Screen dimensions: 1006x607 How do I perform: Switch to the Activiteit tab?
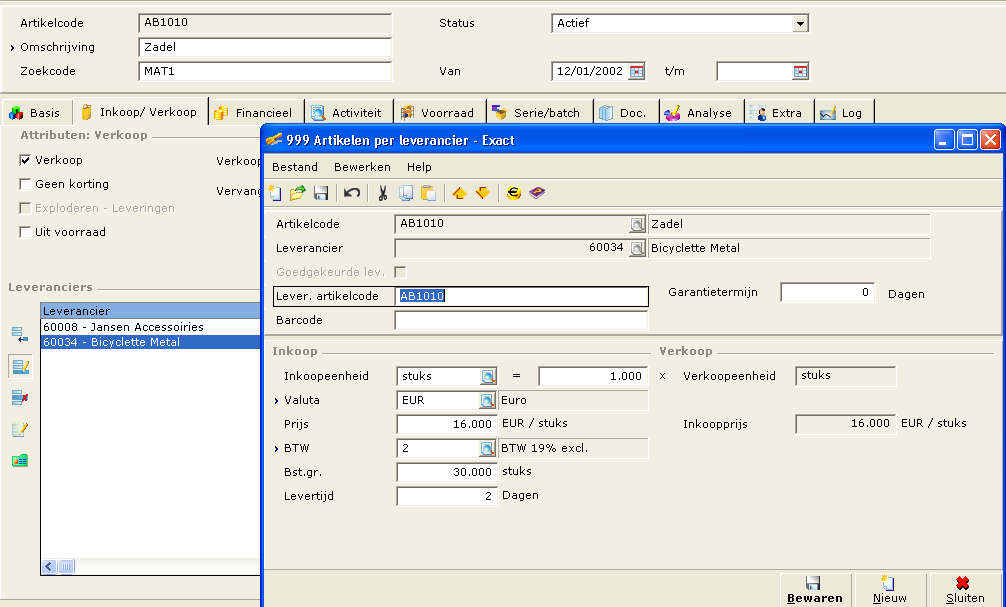pyautogui.click(x=347, y=112)
